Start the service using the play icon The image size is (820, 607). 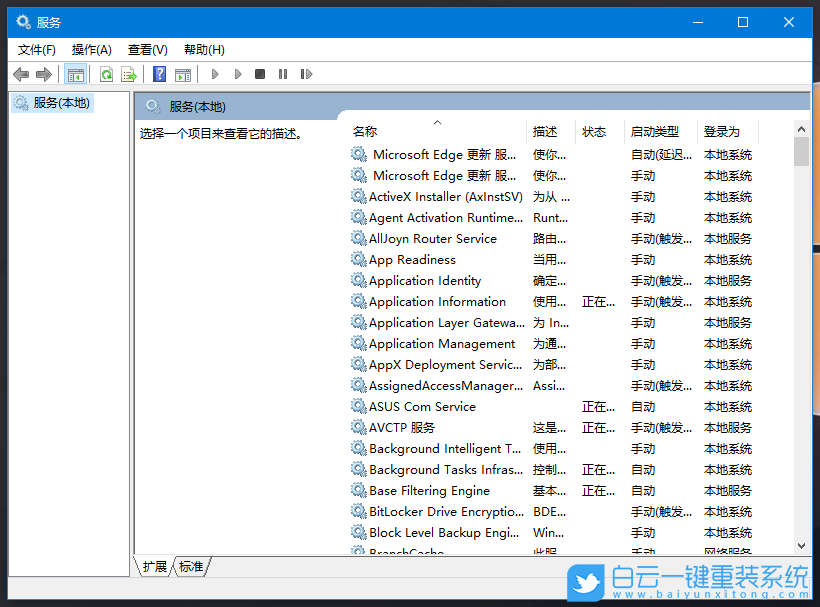(x=215, y=73)
